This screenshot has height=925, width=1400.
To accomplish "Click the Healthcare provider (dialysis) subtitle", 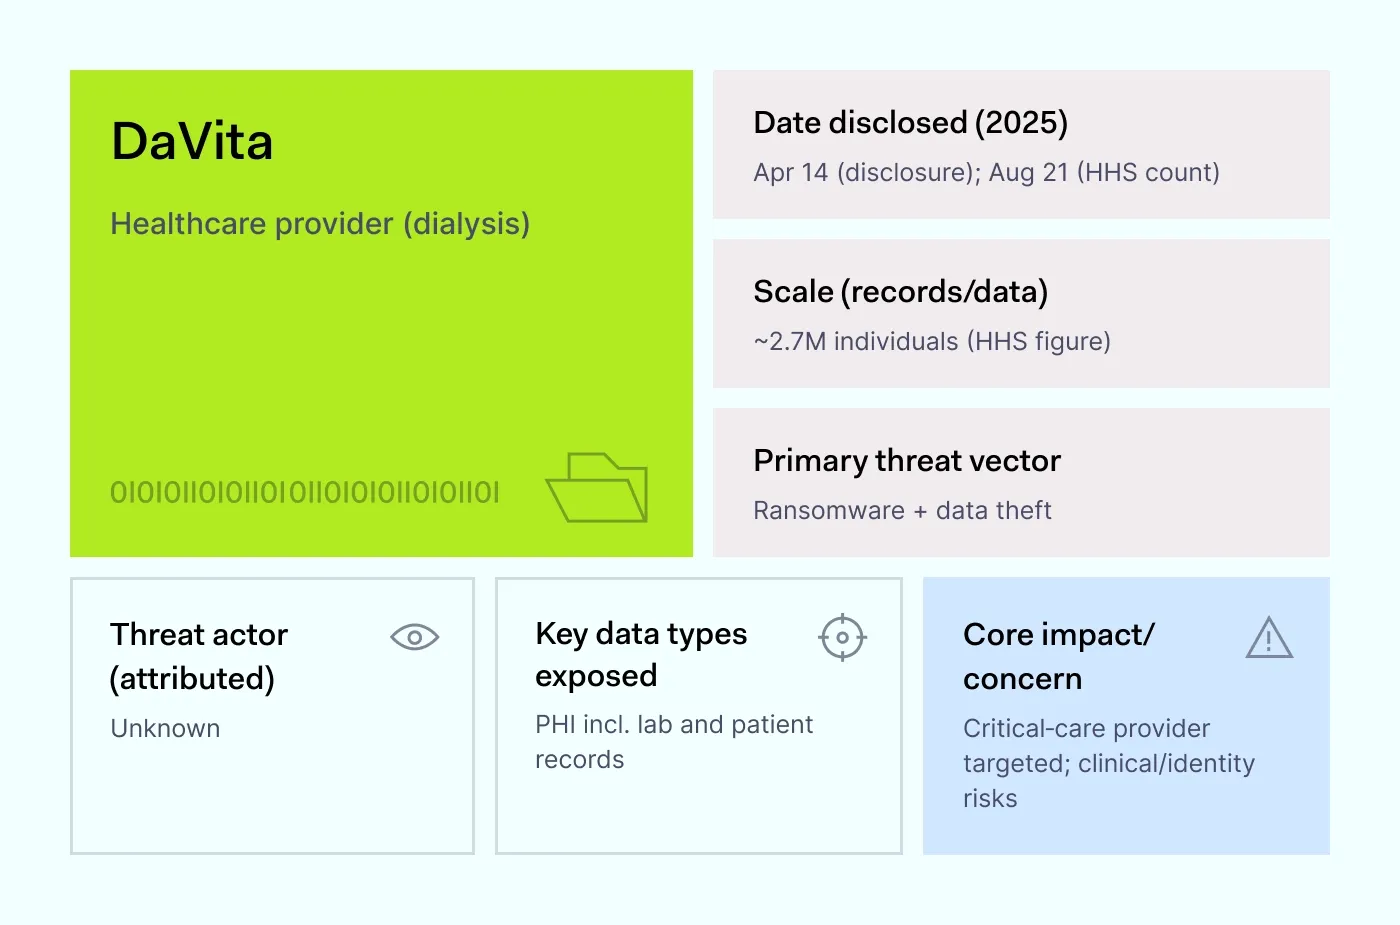I will 320,223.
